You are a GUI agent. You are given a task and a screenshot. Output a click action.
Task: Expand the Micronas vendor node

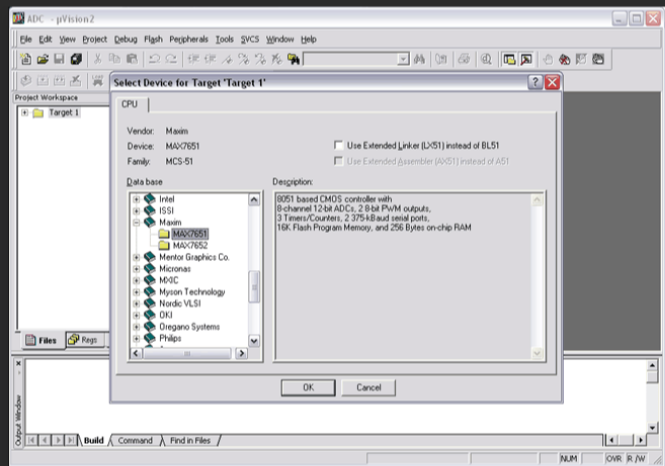tap(136, 269)
